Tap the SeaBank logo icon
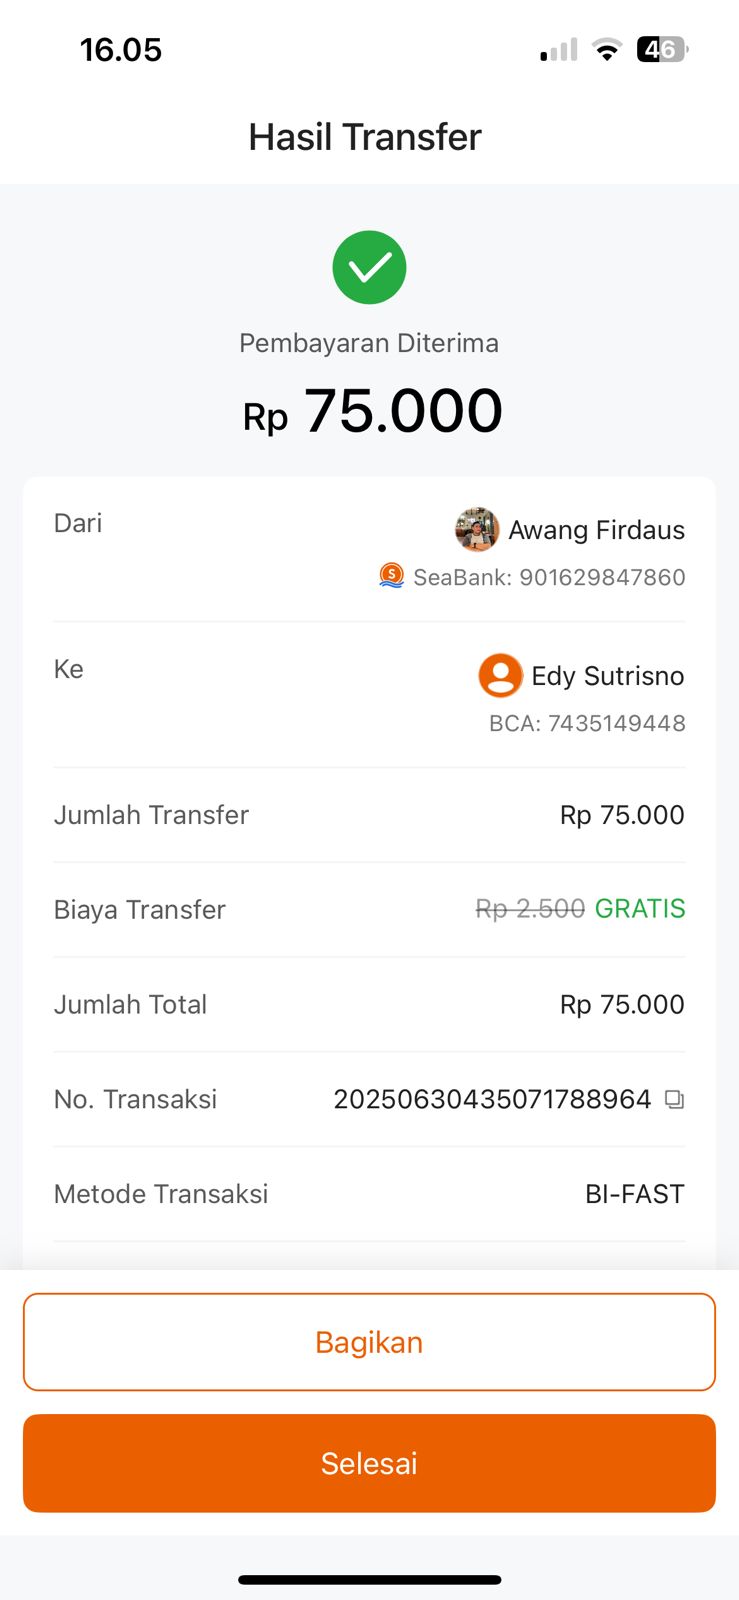The image size is (739, 1600). (391, 576)
